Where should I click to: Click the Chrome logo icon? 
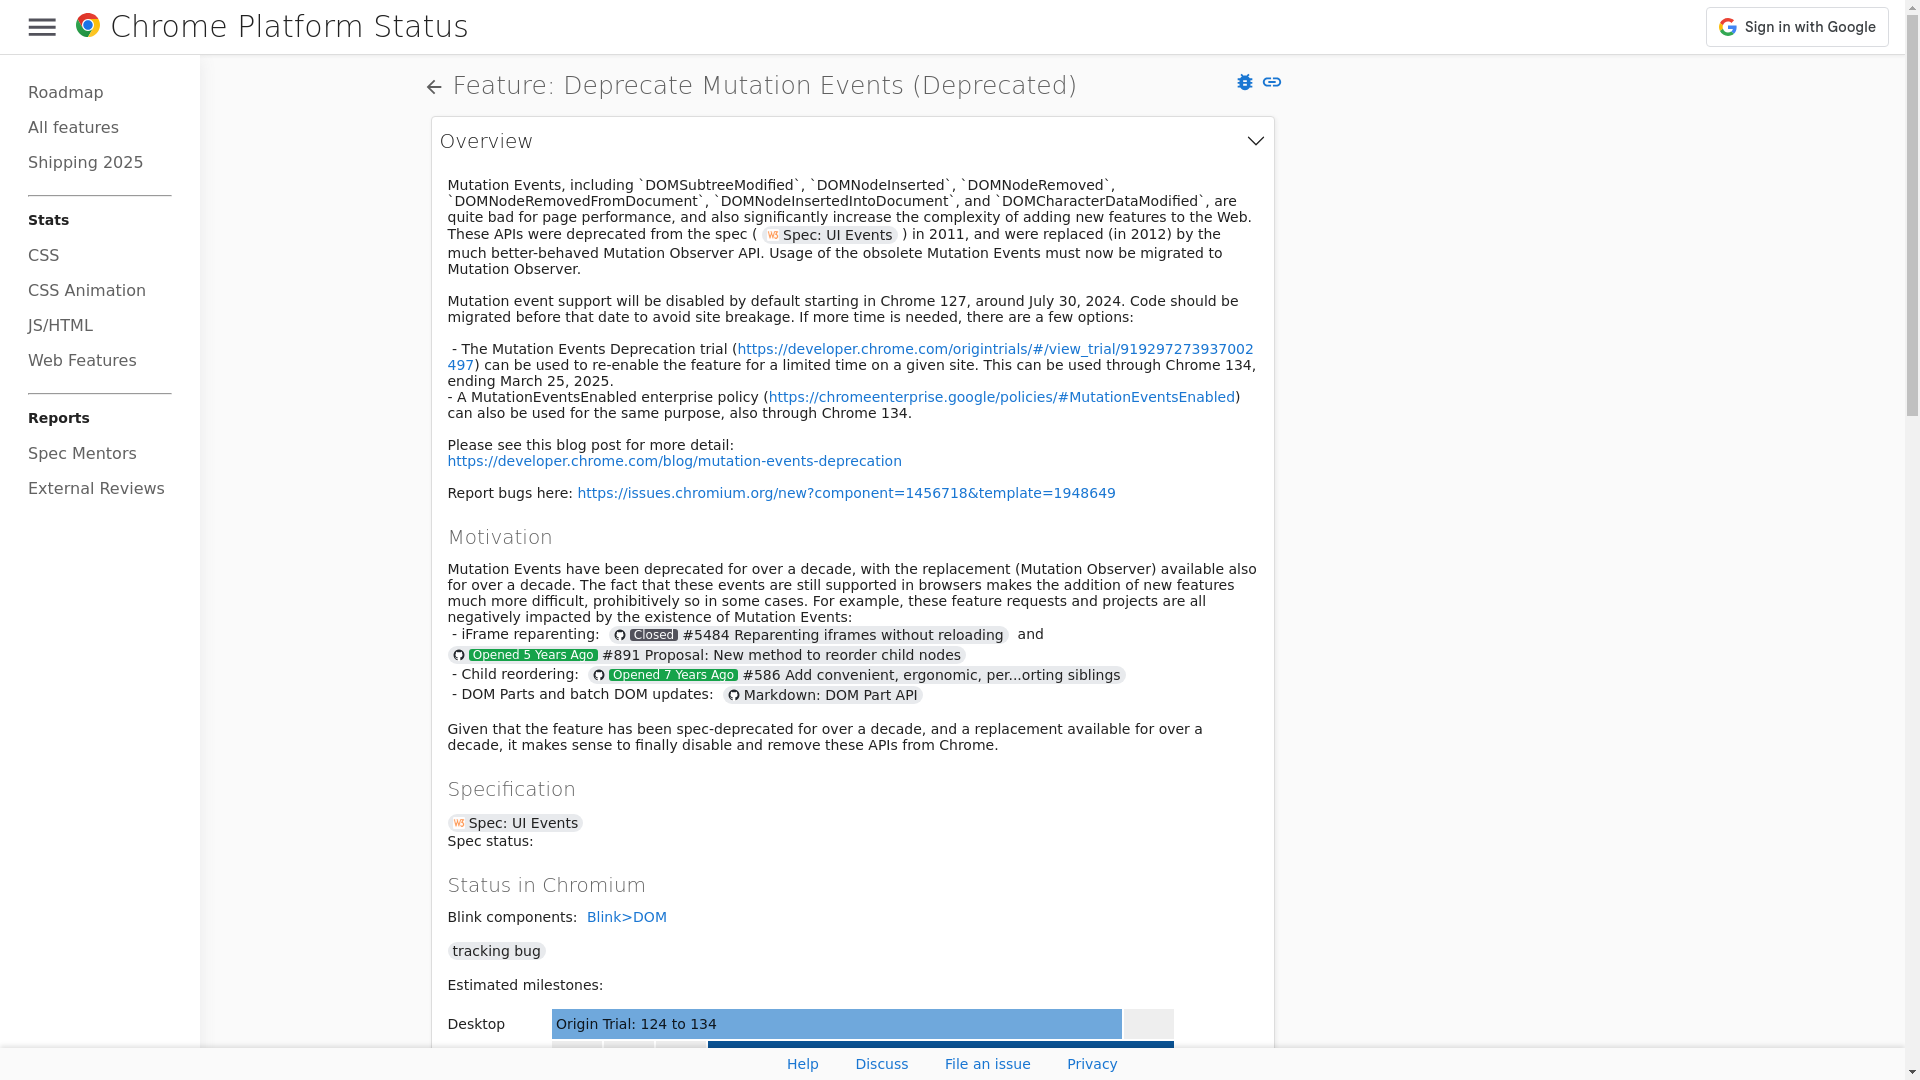click(88, 26)
